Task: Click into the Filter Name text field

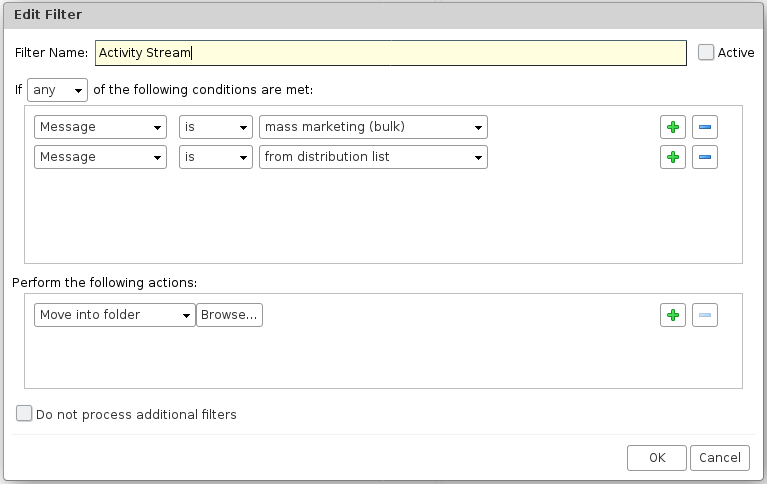Action: (x=391, y=53)
